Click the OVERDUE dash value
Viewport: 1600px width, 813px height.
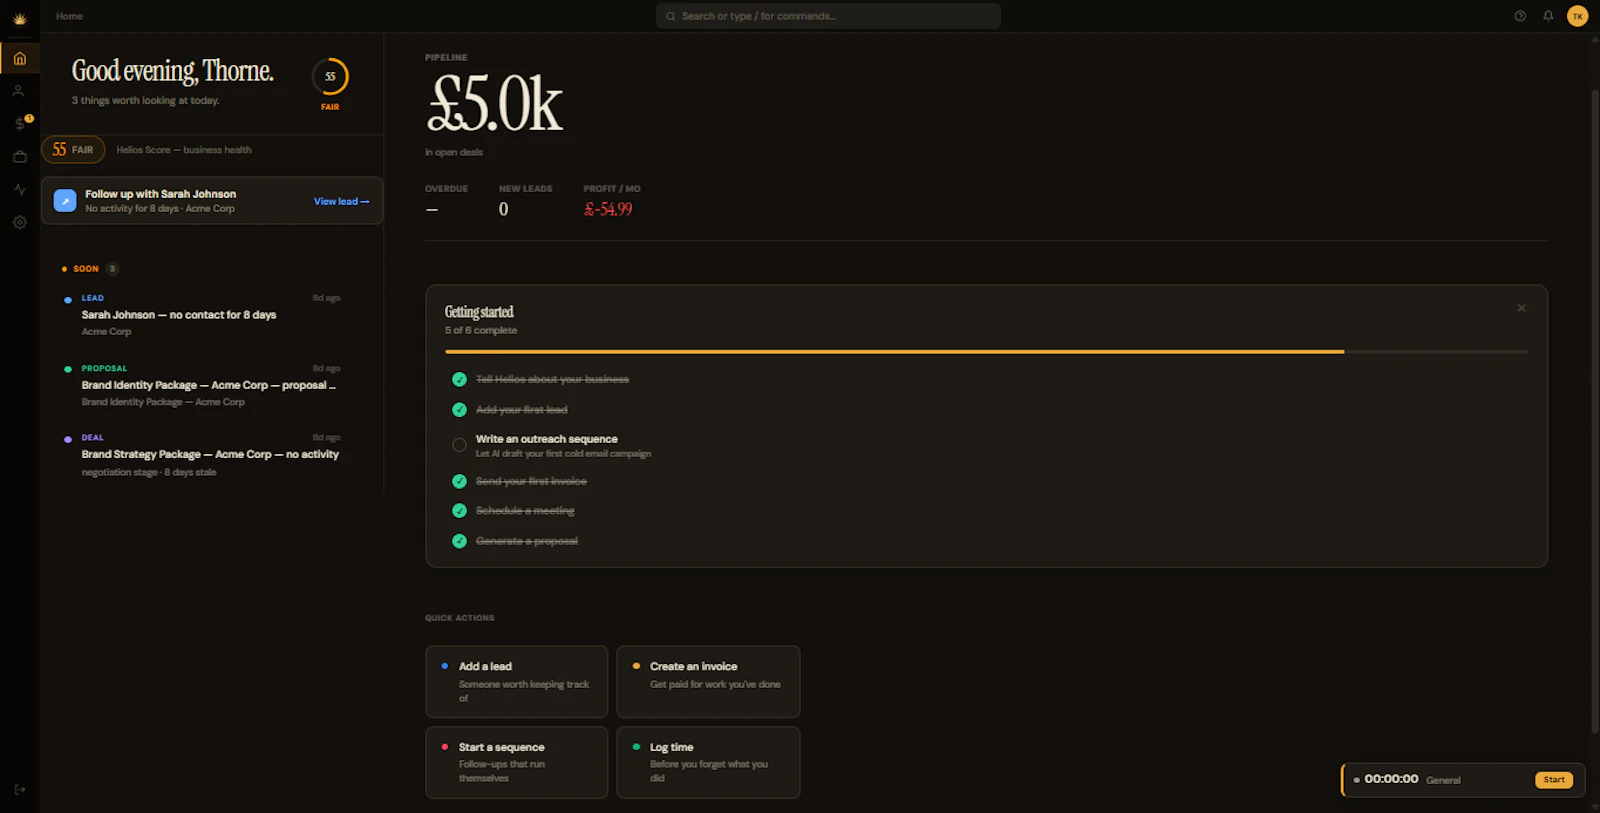432,209
